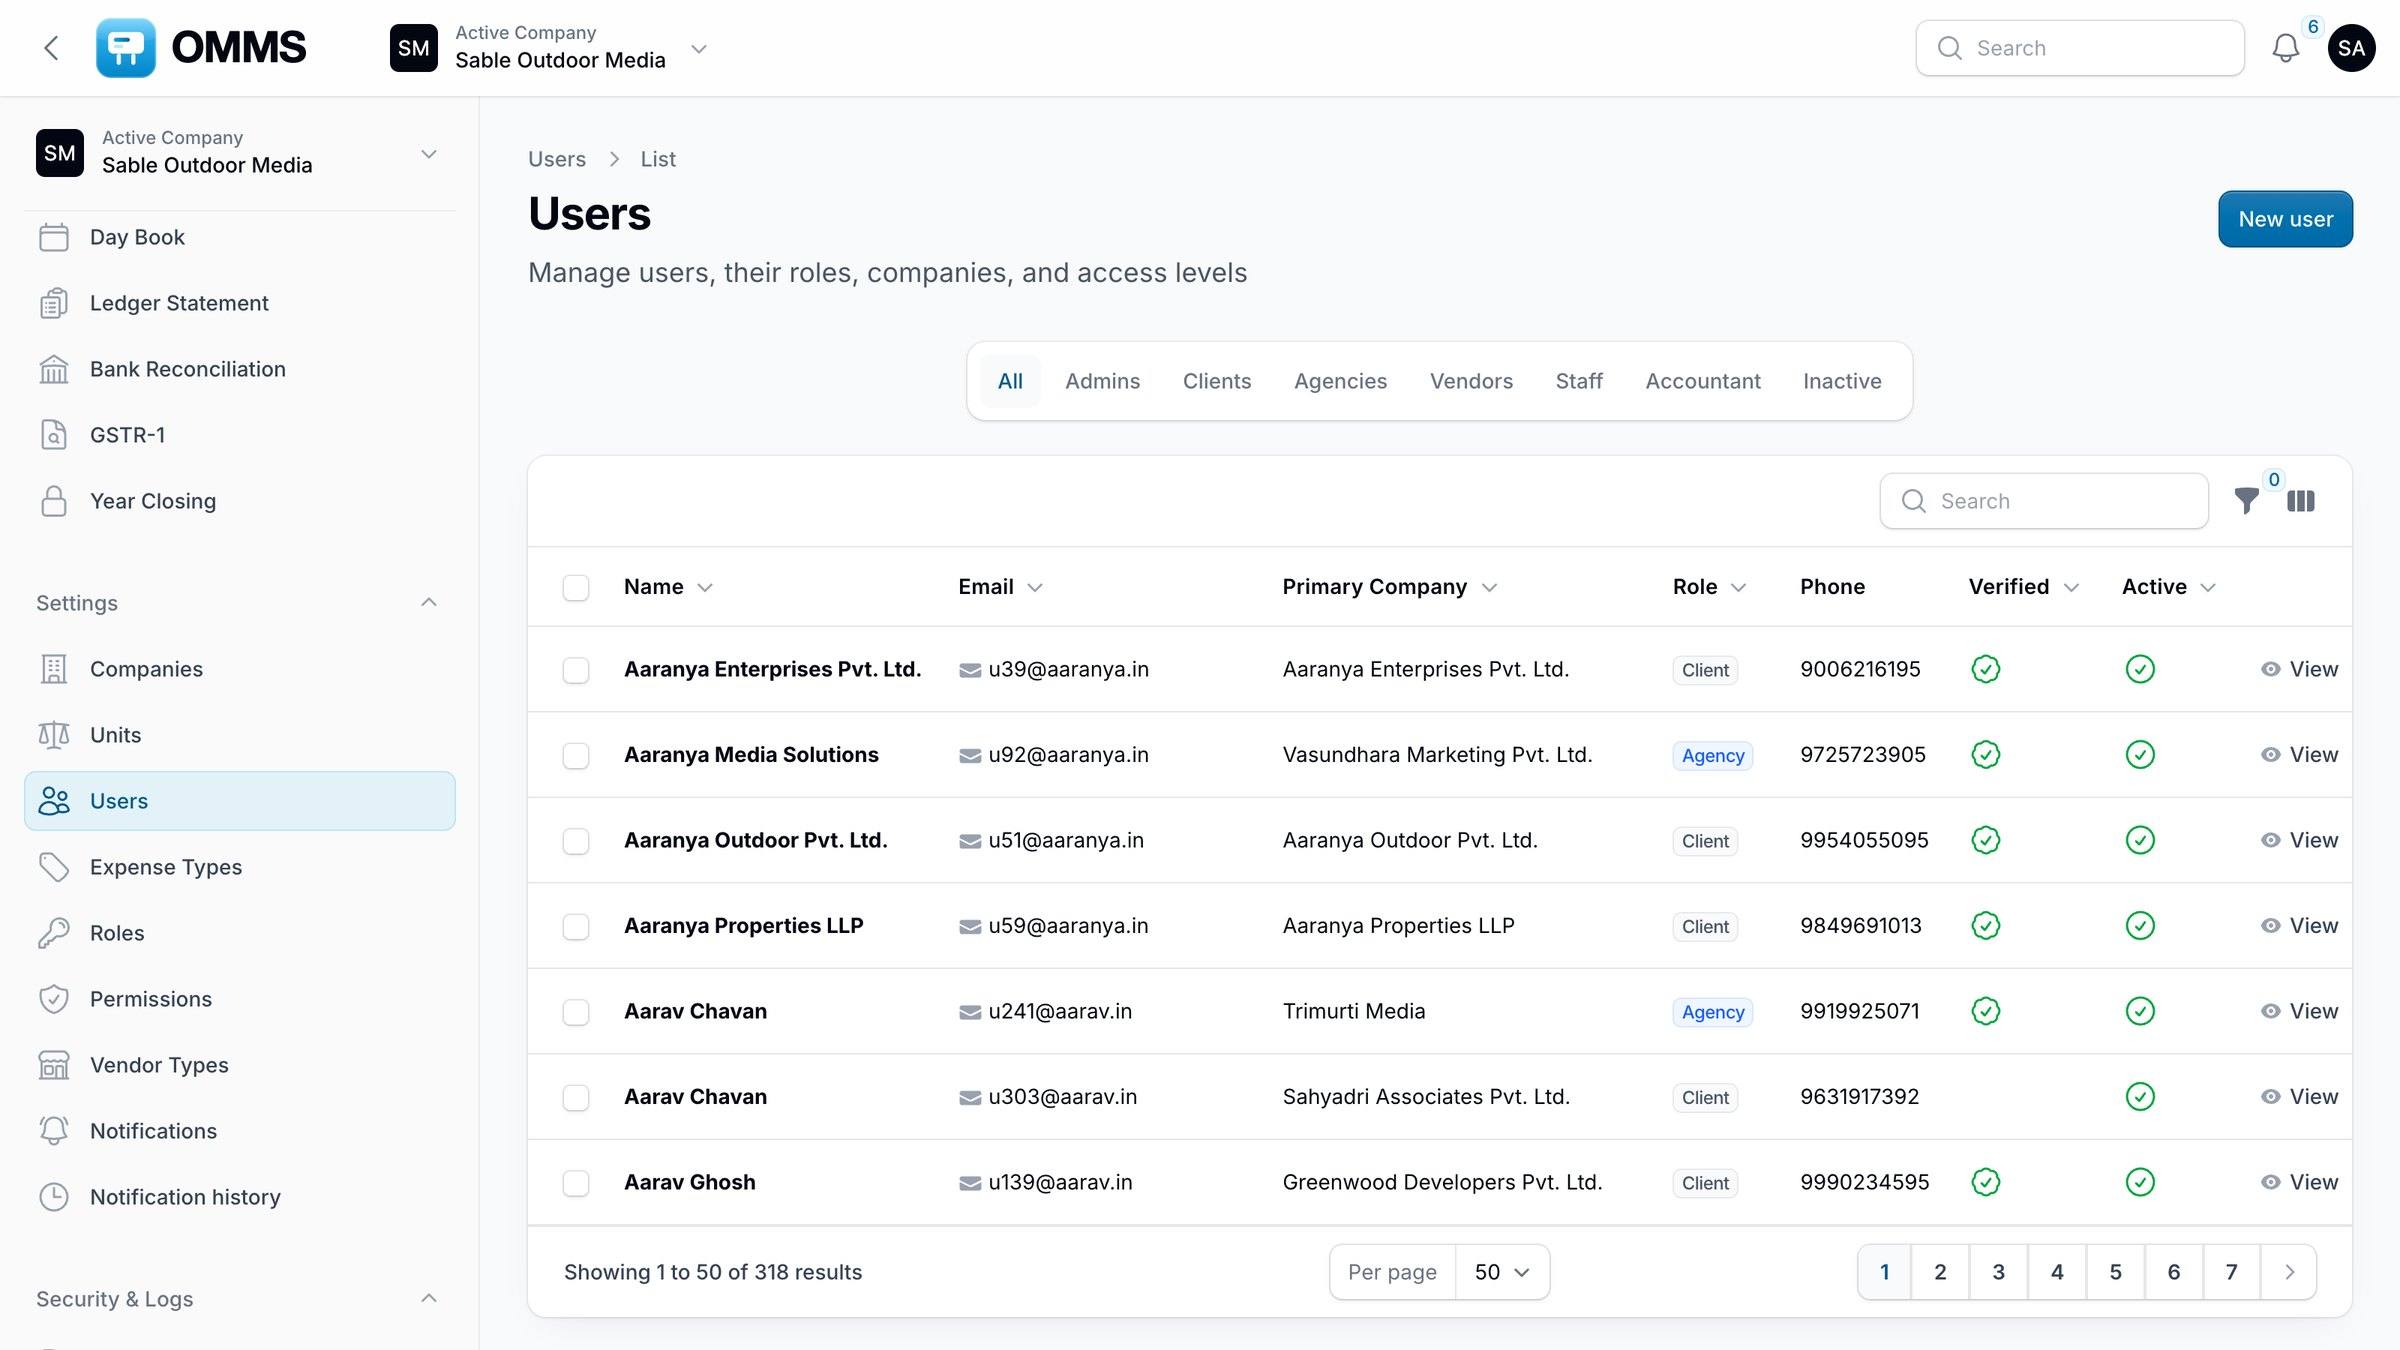Select the Aaranya Media Solutions row checkbox
The height and width of the screenshot is (1350, 2400).
click(x=576, y=755)
